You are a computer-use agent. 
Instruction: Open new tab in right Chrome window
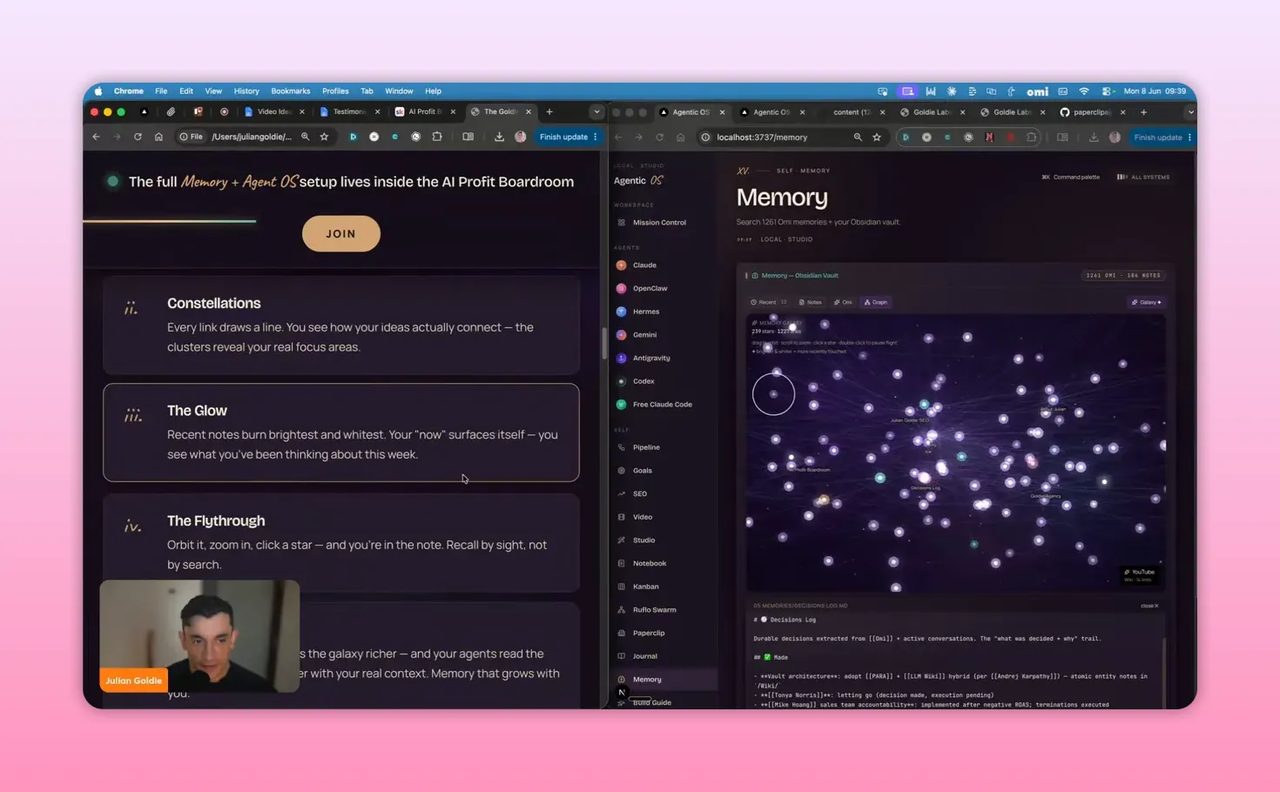[x=1144, y=112]
